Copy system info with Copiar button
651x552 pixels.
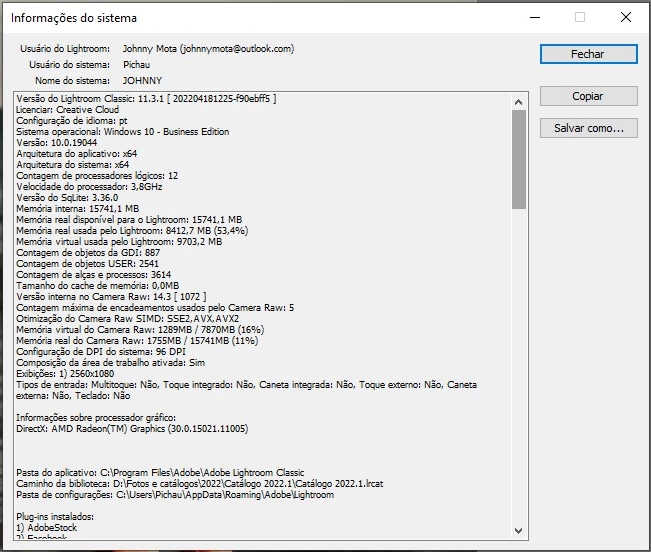(588, 96)
